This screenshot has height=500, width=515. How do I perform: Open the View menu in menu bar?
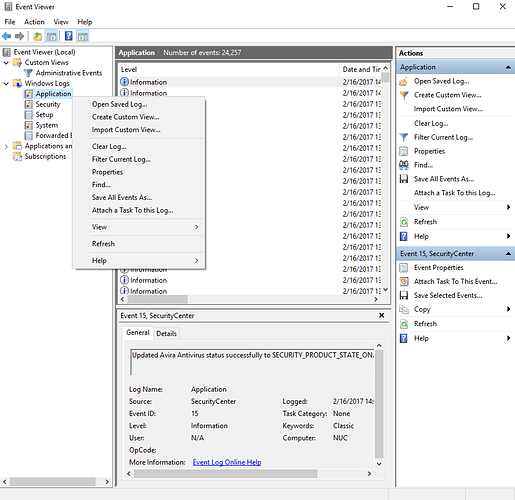(61, 22)
